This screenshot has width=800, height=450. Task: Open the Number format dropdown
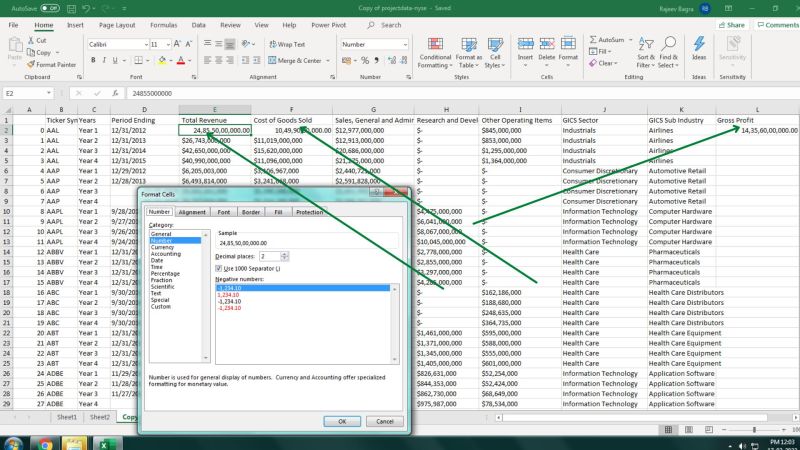(405, 44)
